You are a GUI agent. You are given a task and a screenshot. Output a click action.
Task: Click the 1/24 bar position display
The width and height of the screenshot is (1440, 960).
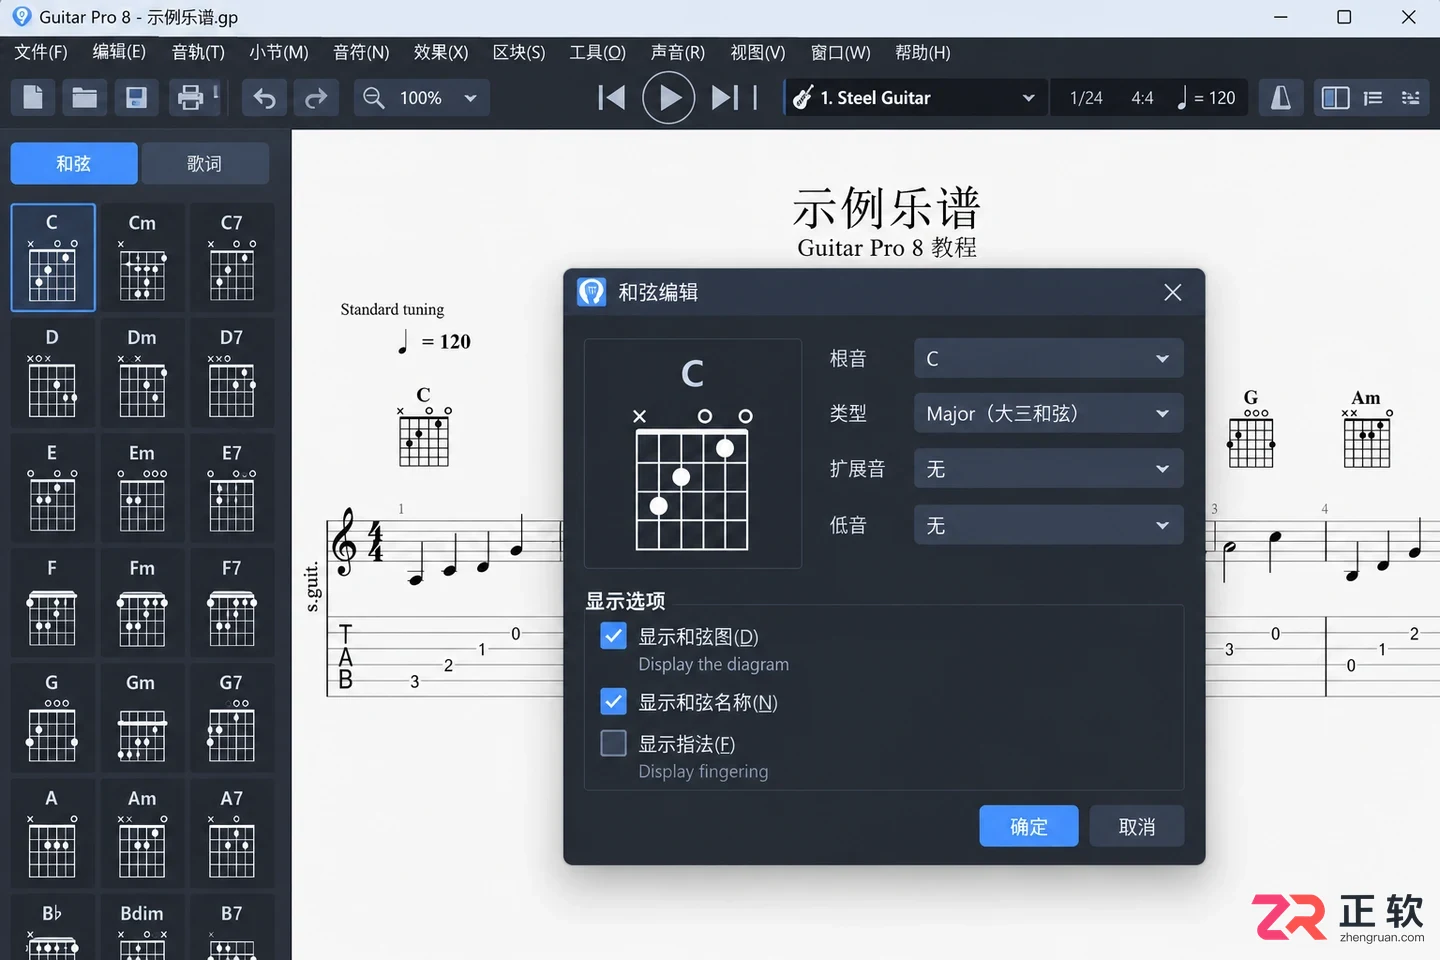pos(1086,98)
